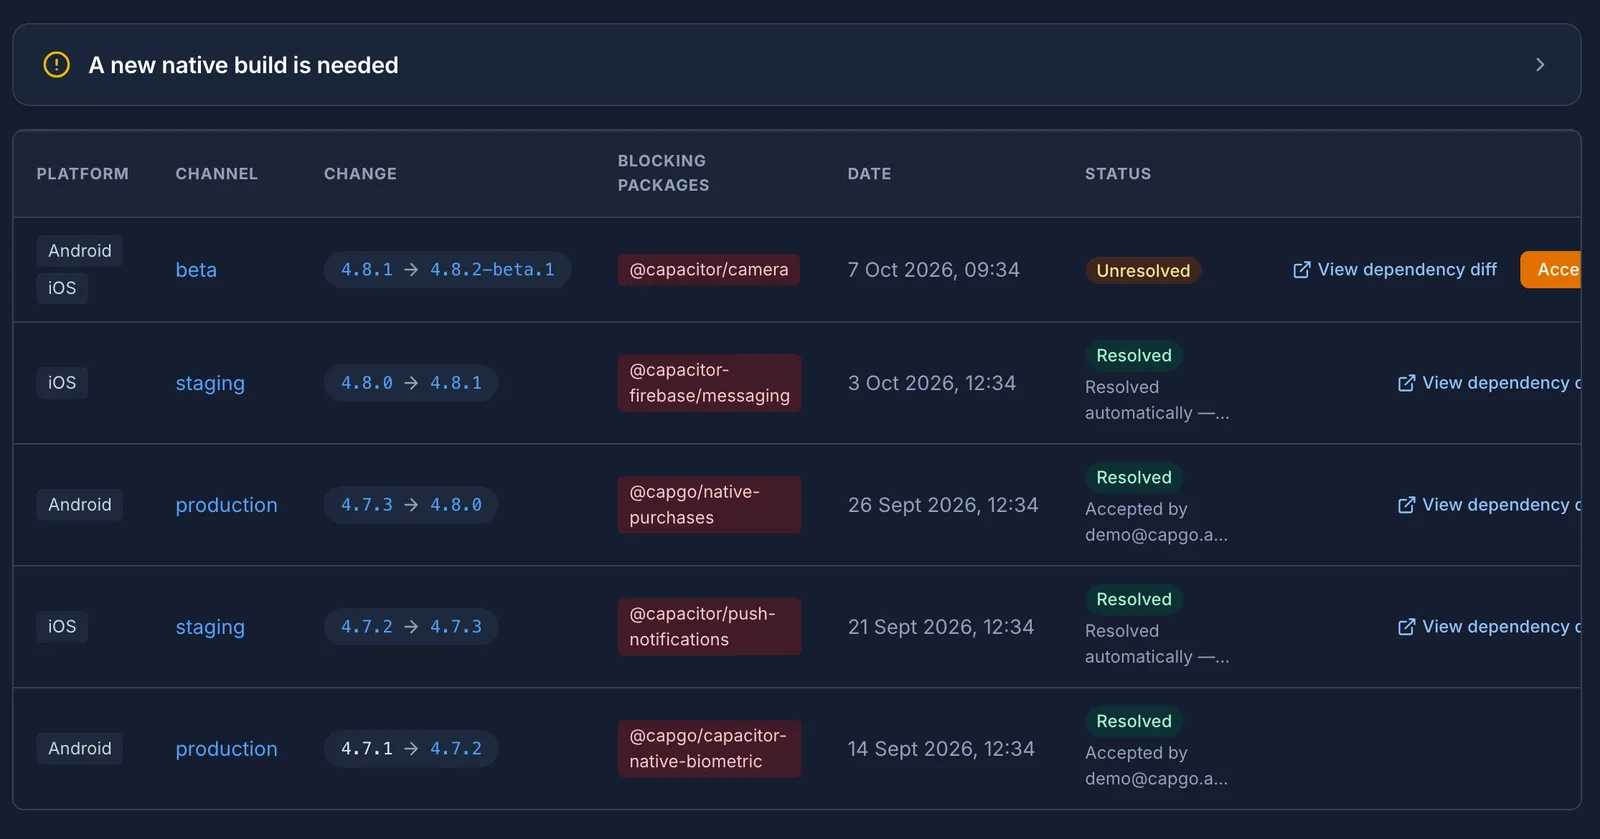Click the date 14 Sept 2026, 12:34
1600x839 pixels.
pos(941,749)
